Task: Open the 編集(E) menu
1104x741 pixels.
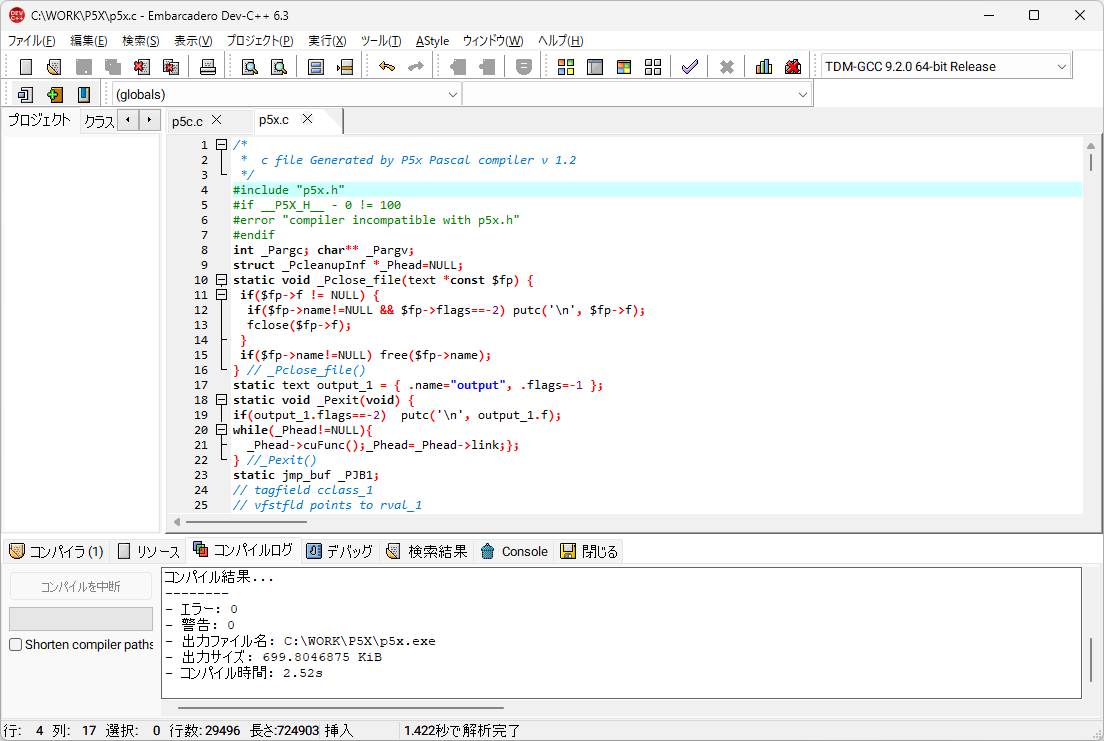Action: pos(89,41)
